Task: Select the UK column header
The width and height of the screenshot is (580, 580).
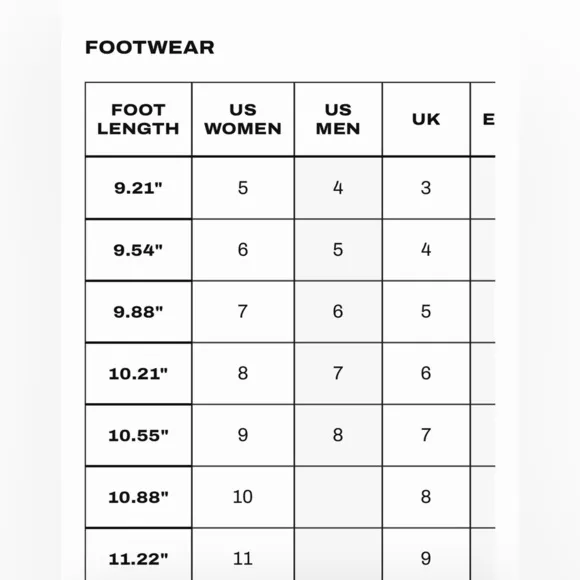Action: (x=426, y=119)
